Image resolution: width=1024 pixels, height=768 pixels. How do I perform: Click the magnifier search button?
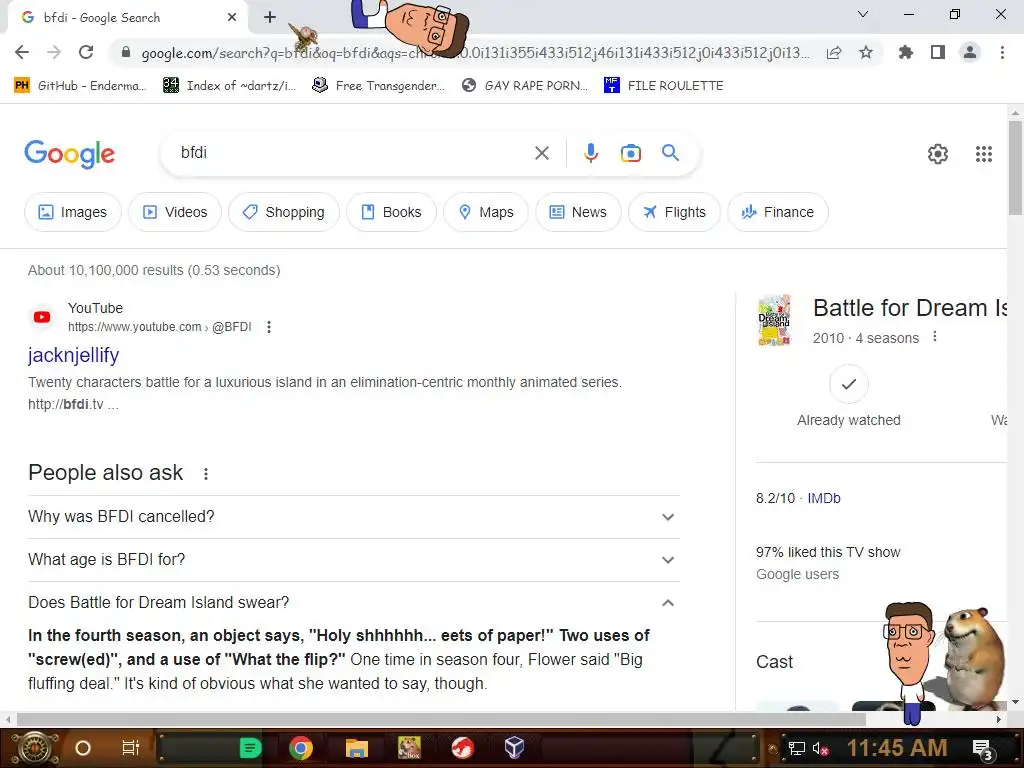tap(671, 153)
